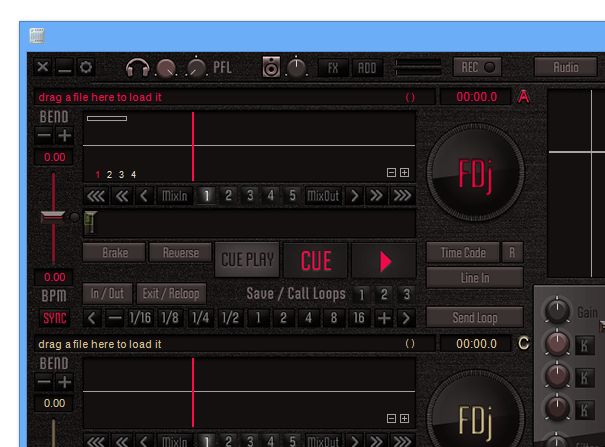Jump to track end on deck A
The image size is (605, 447).
pos(402,196)
